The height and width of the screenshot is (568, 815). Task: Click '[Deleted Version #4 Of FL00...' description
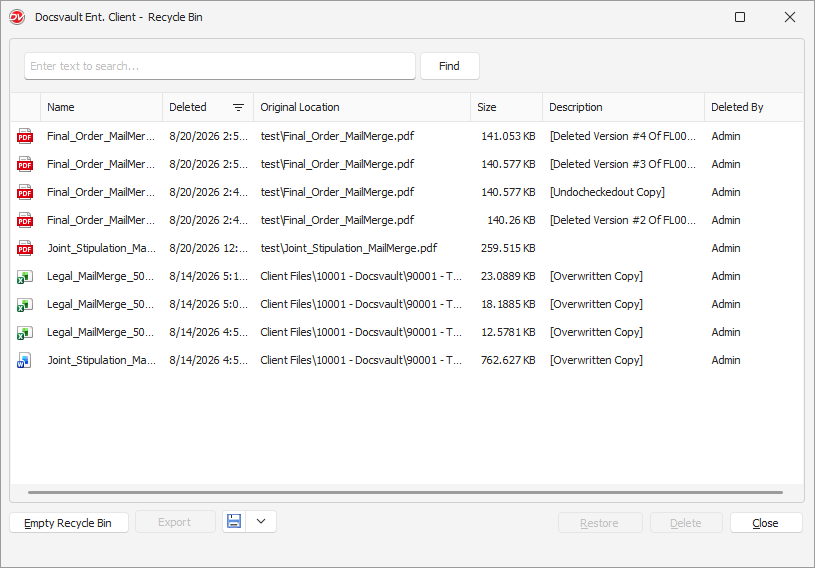623,136
